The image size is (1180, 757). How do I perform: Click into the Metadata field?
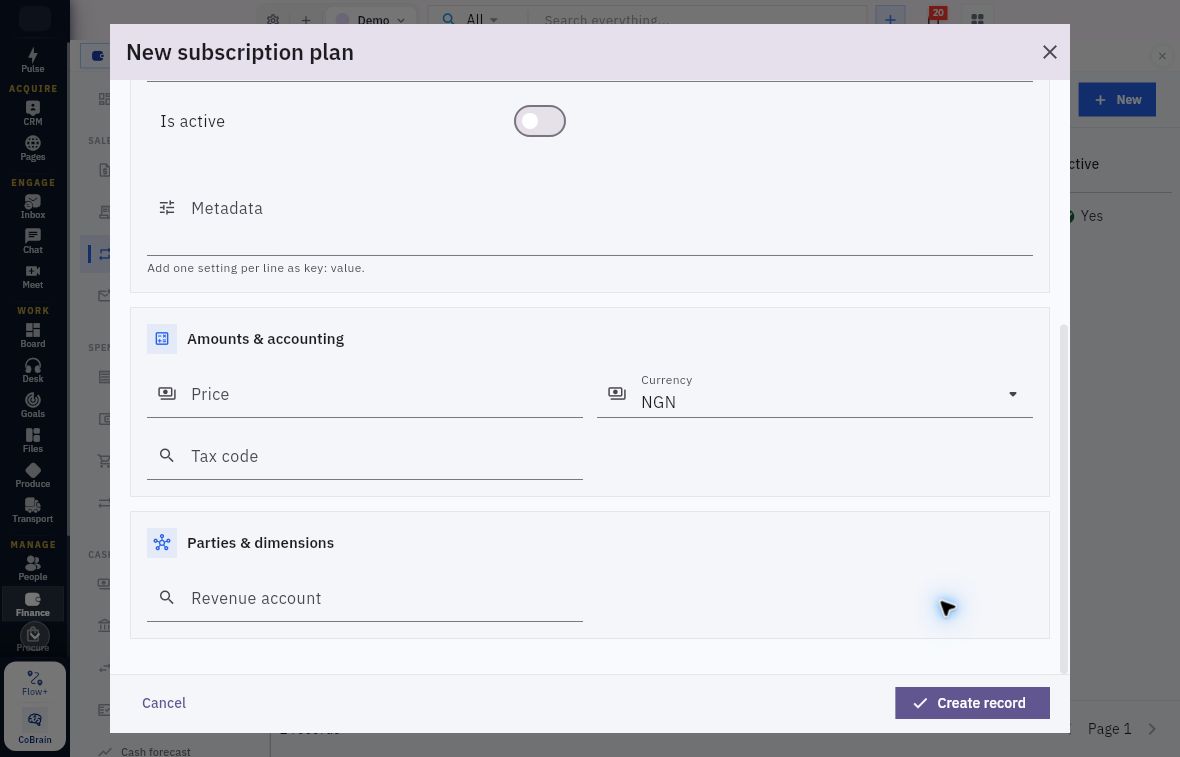click(x=590, y=208)
